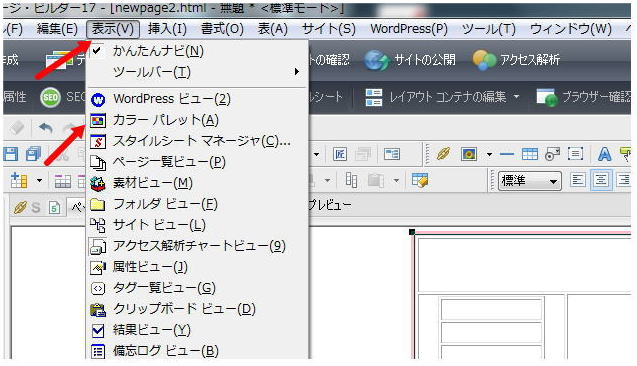
Task: Open the 表示(V) menu
Action: (113, 29)
